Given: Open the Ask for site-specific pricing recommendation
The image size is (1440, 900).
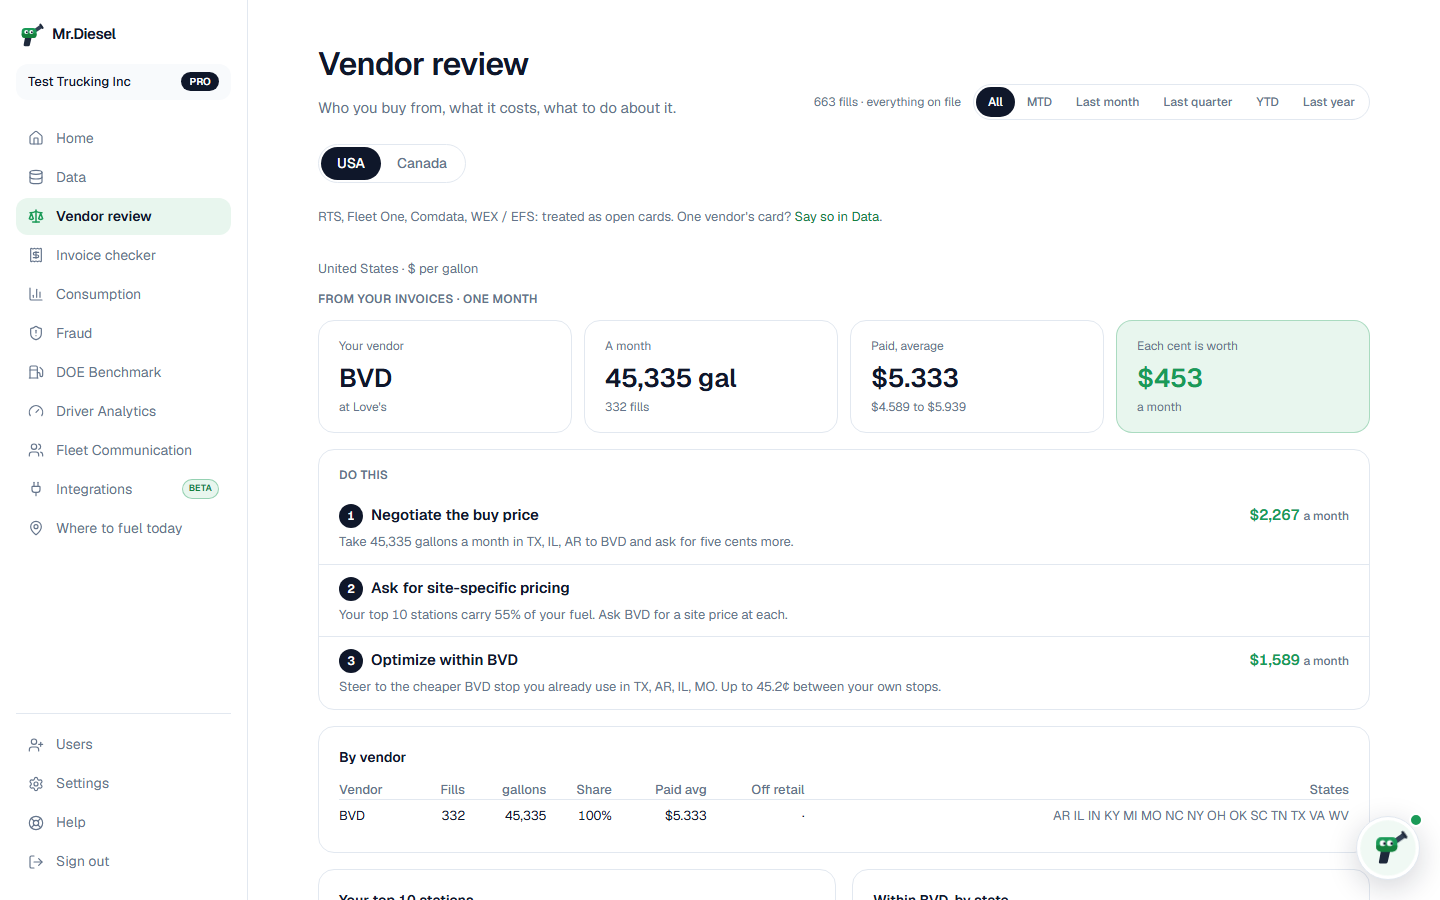Looking at the screenshot, I should click(844, 601).
